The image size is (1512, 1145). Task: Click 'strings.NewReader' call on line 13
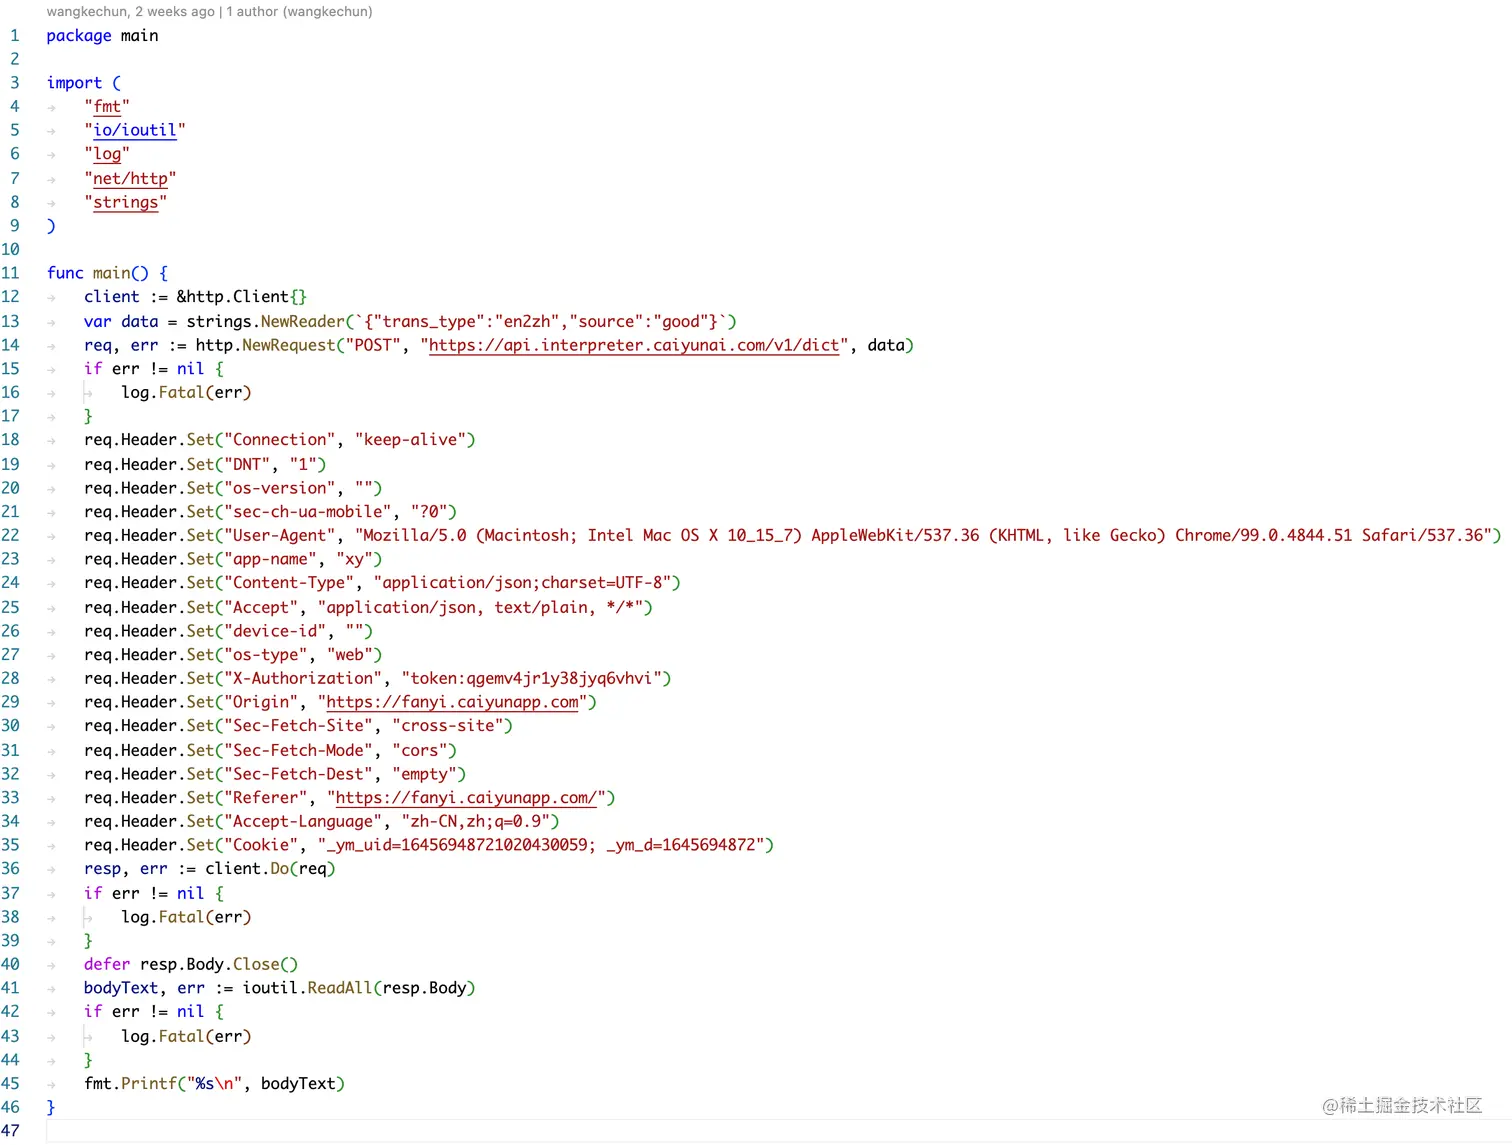(266, 321)
